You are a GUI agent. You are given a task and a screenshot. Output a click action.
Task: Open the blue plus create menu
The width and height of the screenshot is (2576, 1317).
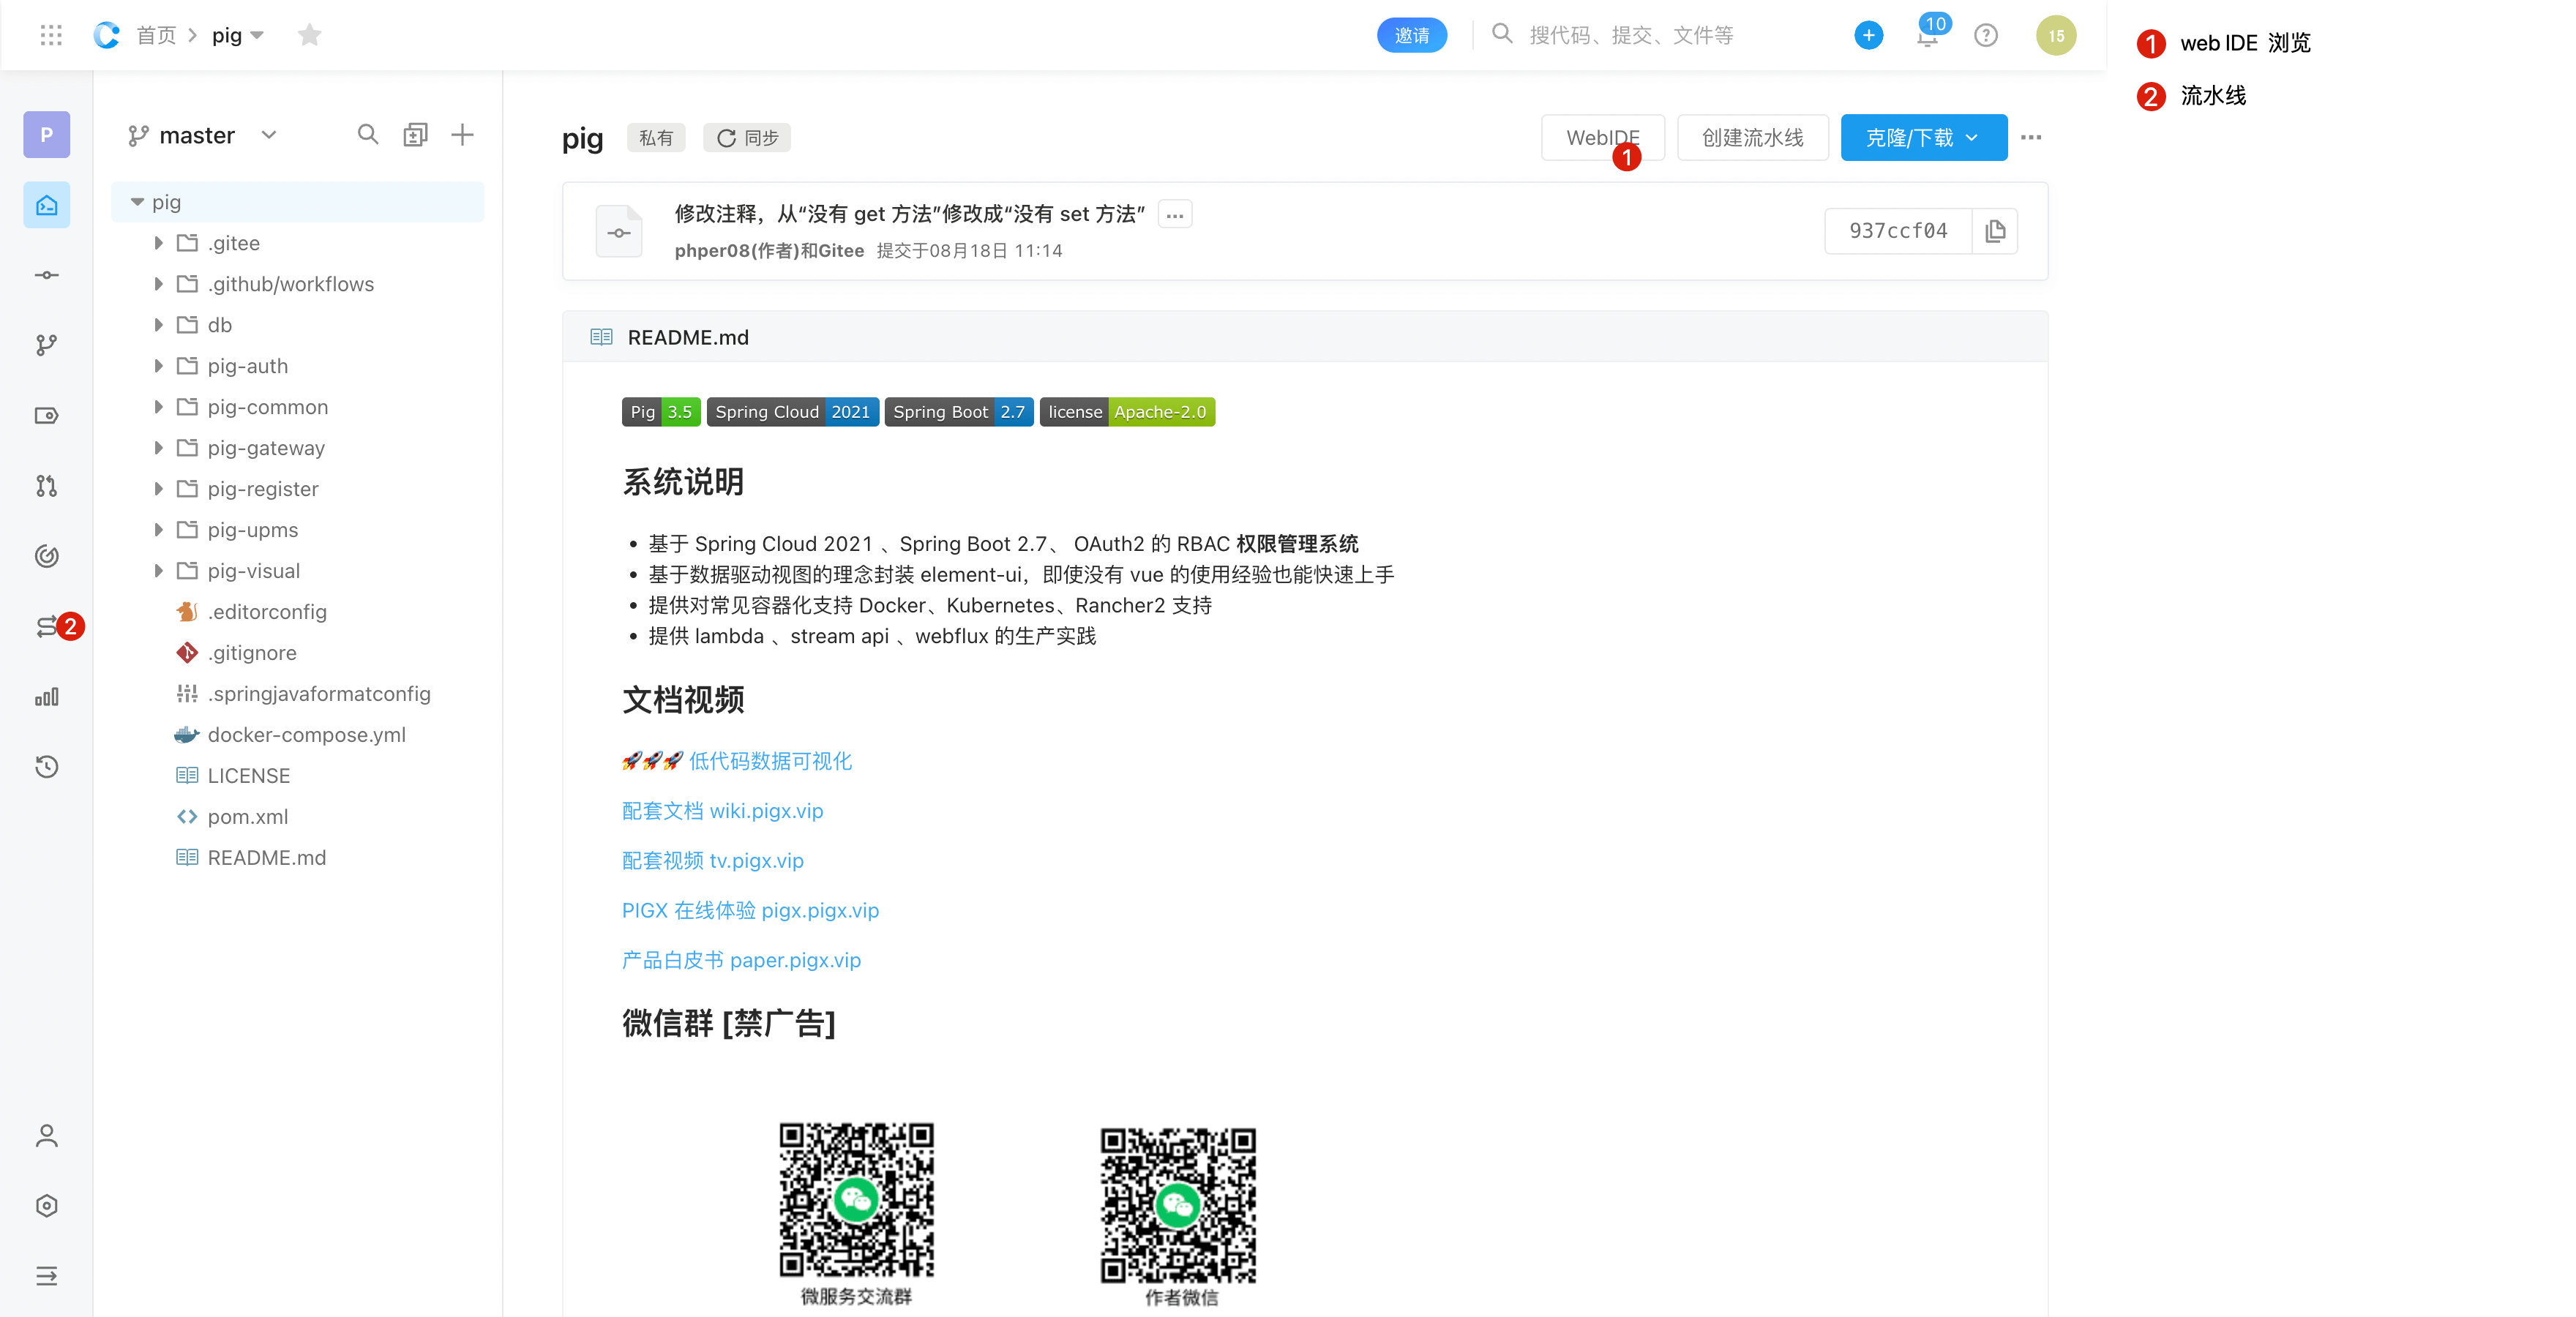click(x=1868, y=35)
